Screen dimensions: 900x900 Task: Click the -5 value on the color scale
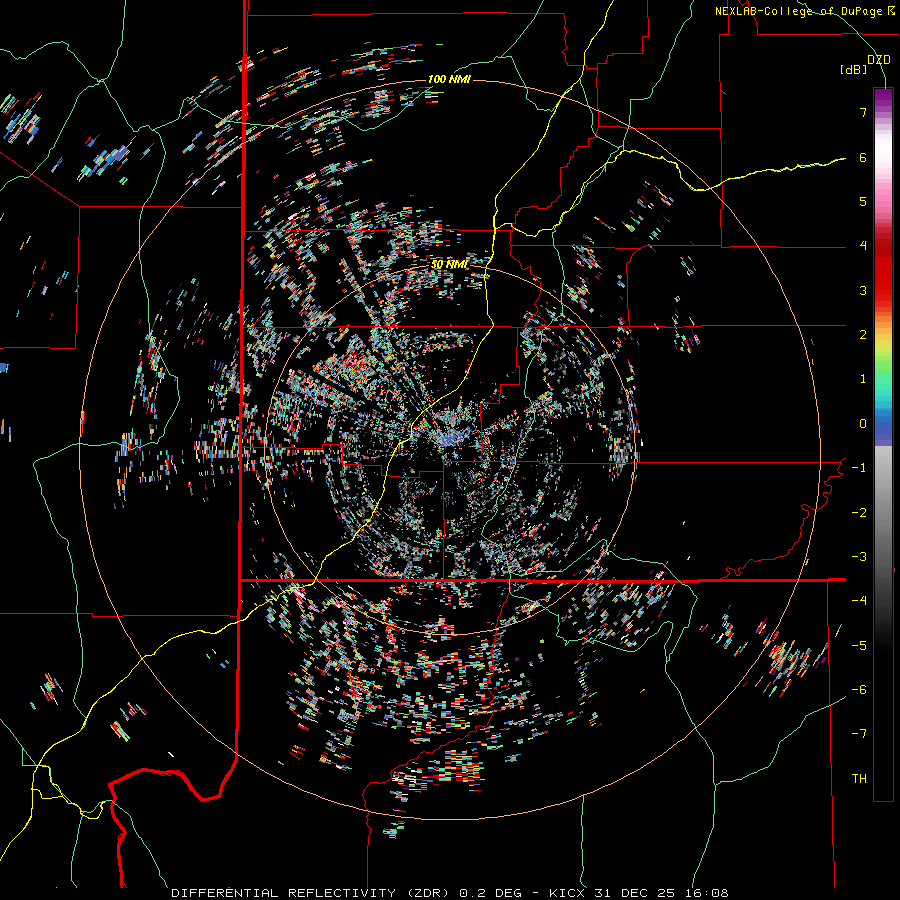coord(859,646)
